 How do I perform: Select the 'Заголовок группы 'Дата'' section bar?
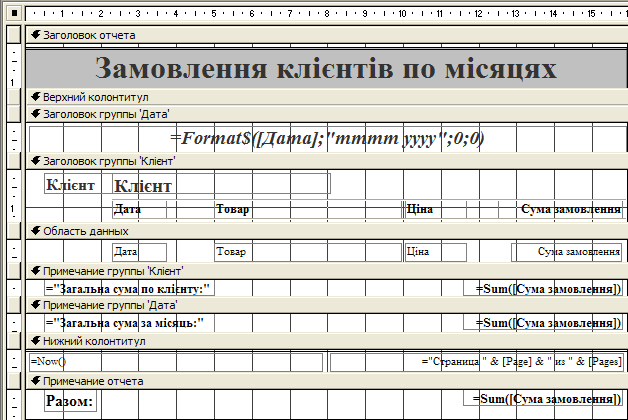coord(327,114)
